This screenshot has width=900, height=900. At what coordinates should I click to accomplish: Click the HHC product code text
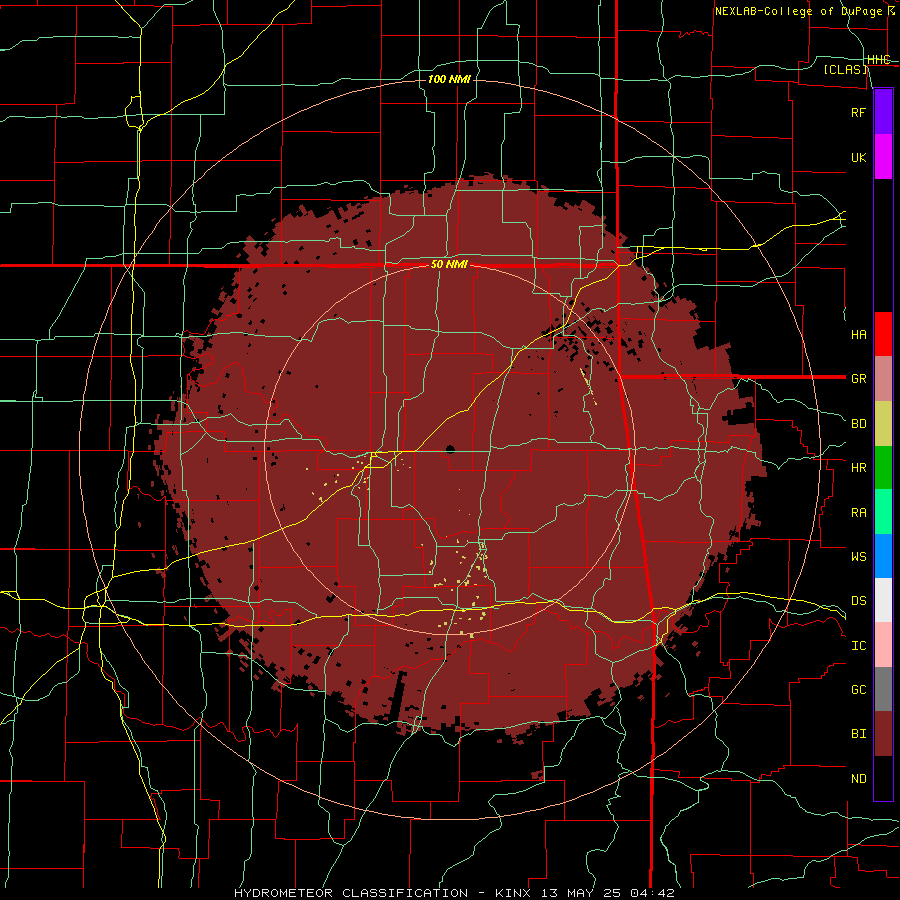878,60
